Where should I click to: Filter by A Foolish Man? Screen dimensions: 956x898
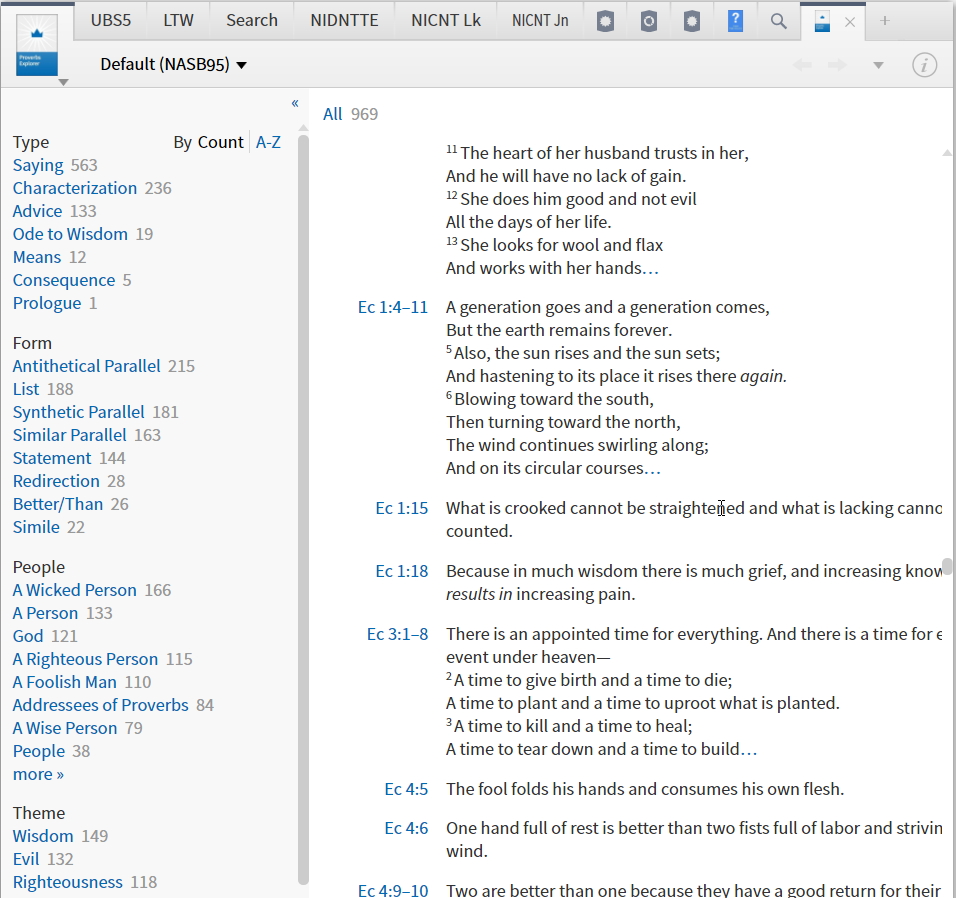coord(65,682)
